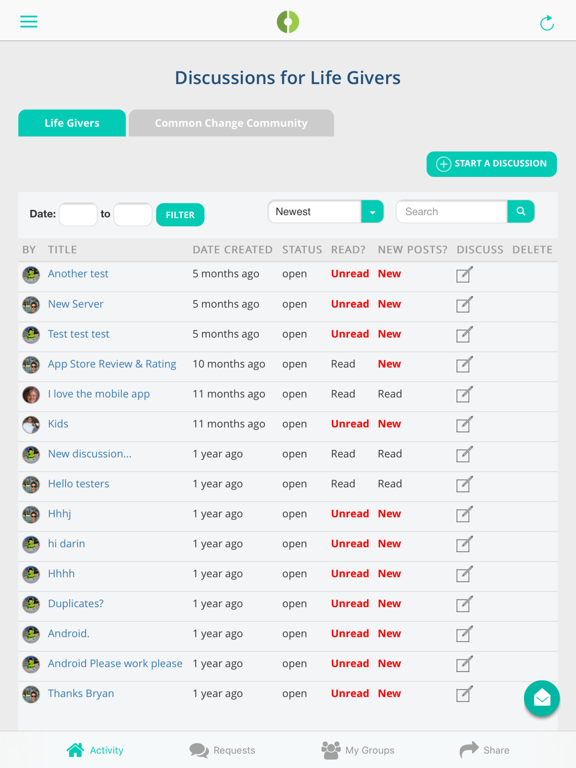
Task: Open the hamburger menu
Action: tap(28, 22)
